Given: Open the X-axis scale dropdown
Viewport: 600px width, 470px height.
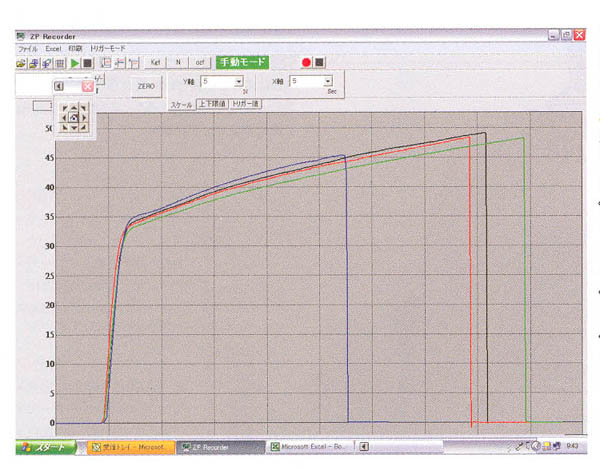Looking at the screenshot, I should pyautogui.click(x=327, y=80).
